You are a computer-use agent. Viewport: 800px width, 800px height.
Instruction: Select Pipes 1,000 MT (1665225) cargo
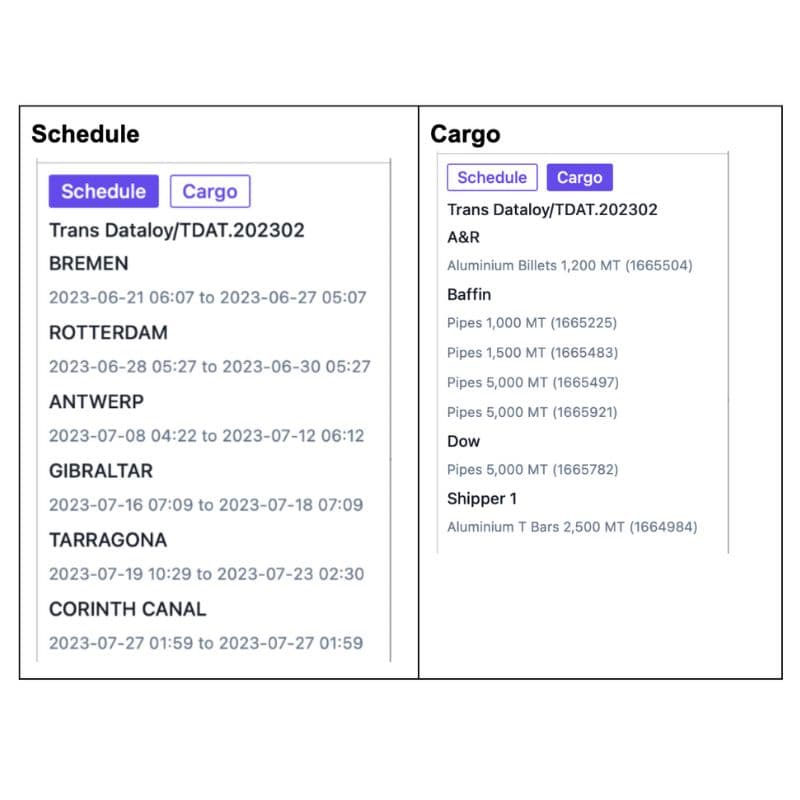pos(532,322)
